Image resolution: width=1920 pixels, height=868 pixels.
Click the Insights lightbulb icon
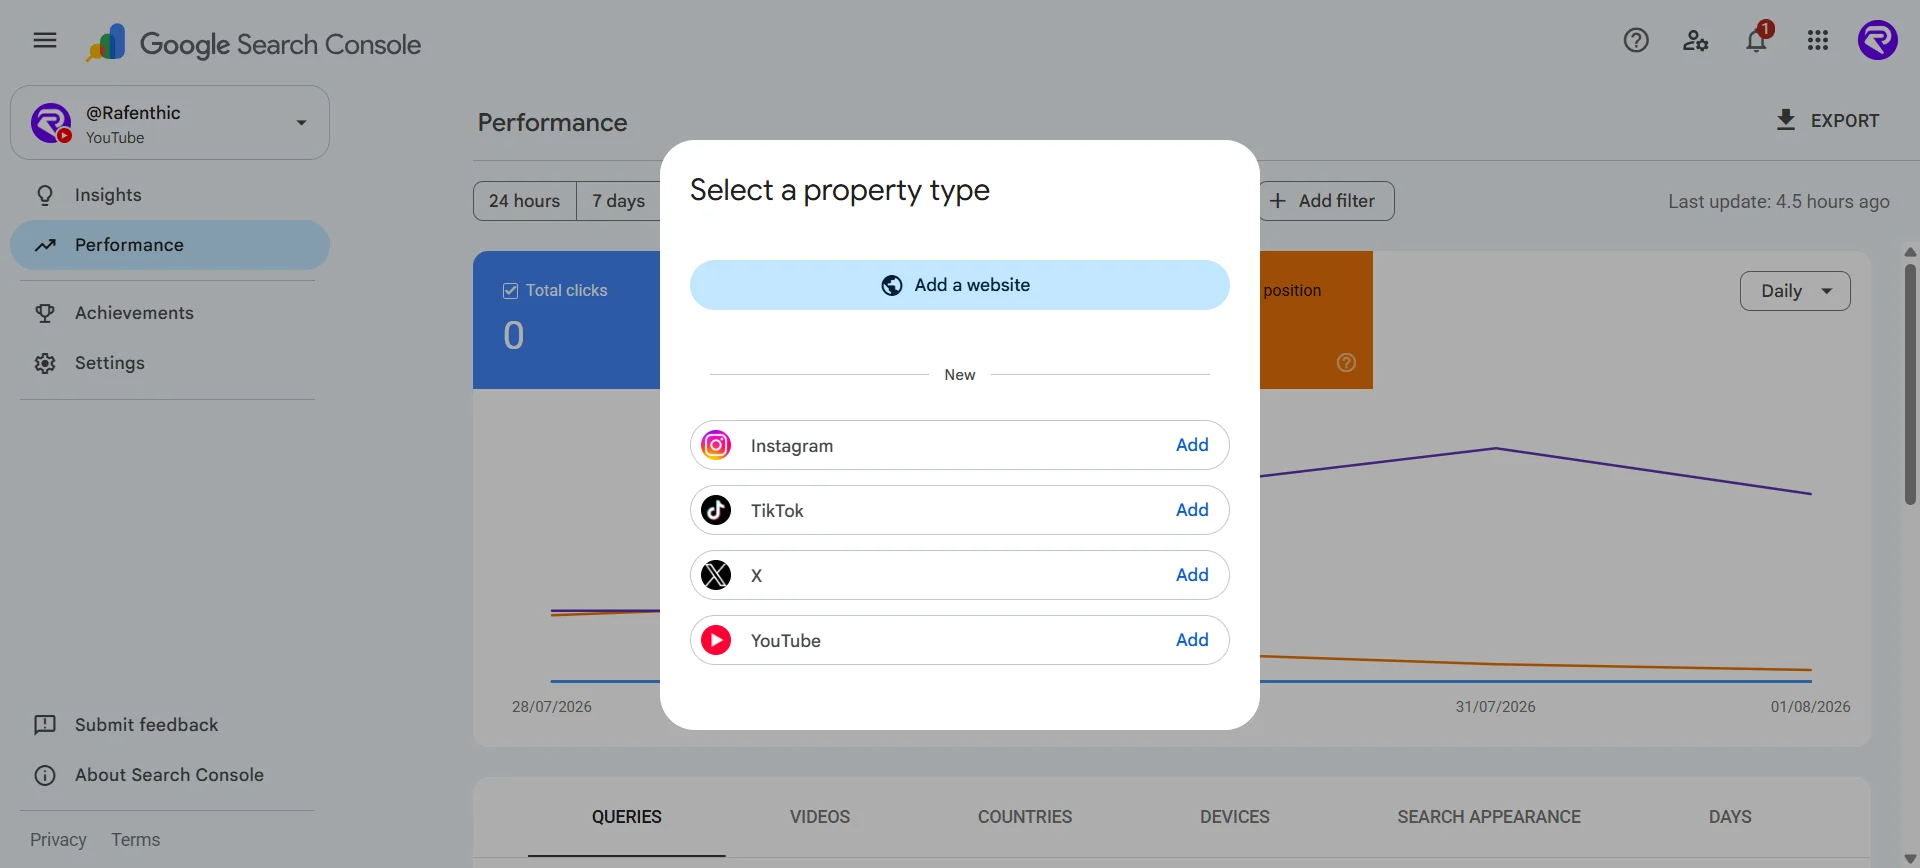[x=45, y=195]
